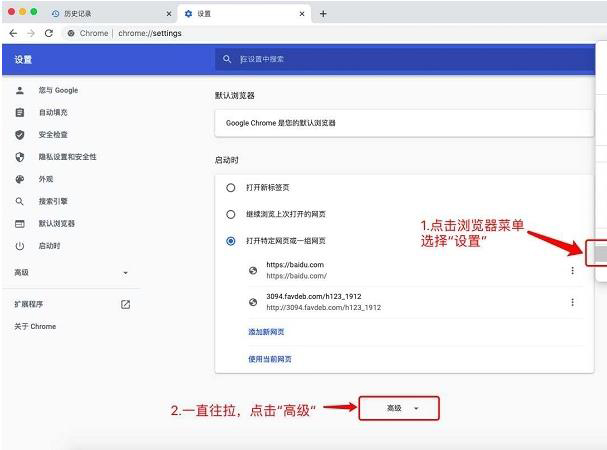This screenshot has width=607, height=450.
Task: Open Safety check (安全检查) shield icon
Action: [20, 134]
